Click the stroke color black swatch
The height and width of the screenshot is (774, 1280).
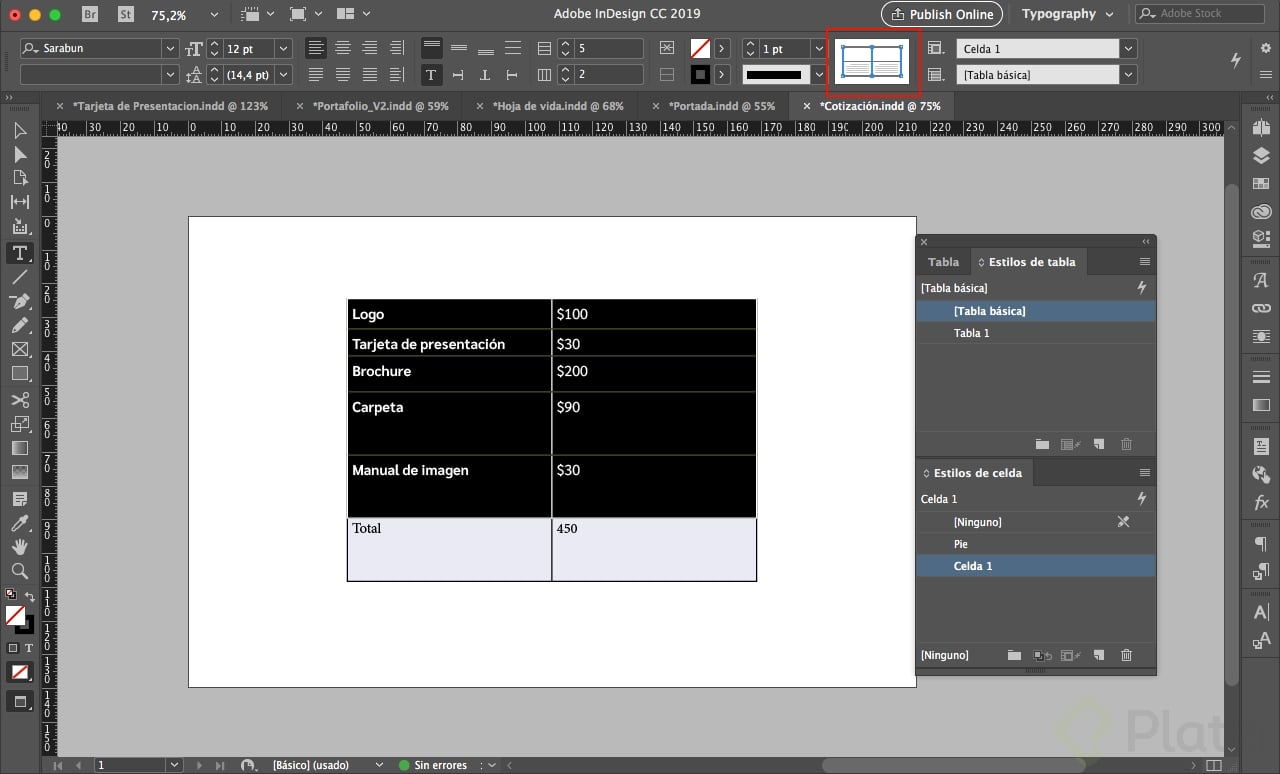[701, 74]
